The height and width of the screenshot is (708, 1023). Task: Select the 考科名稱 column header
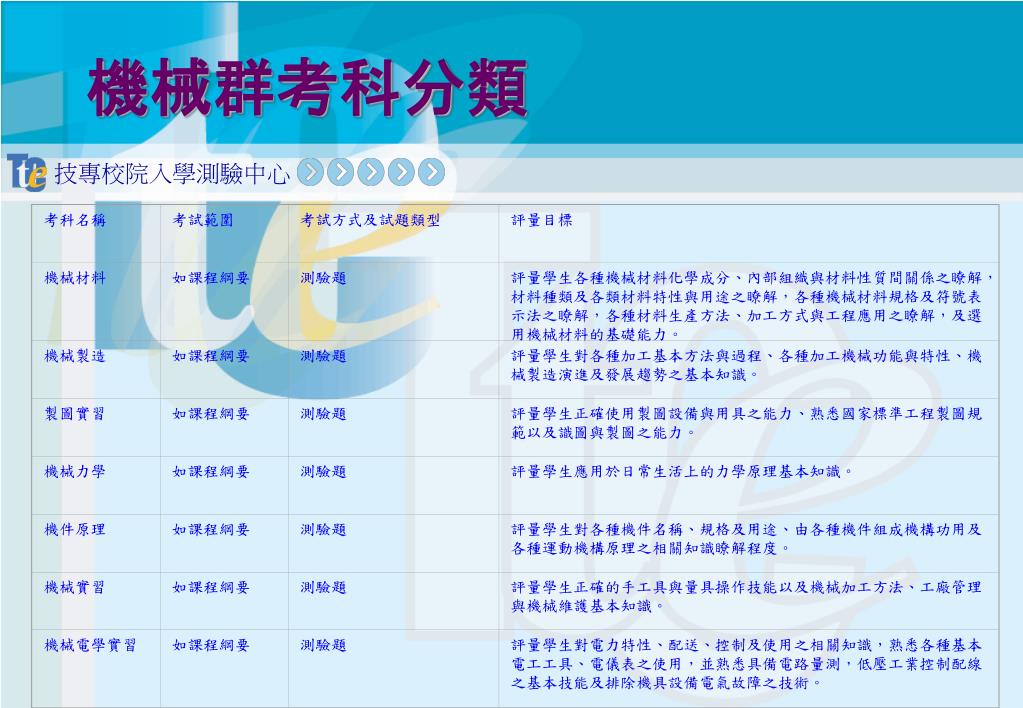click(x=75, y=220)
